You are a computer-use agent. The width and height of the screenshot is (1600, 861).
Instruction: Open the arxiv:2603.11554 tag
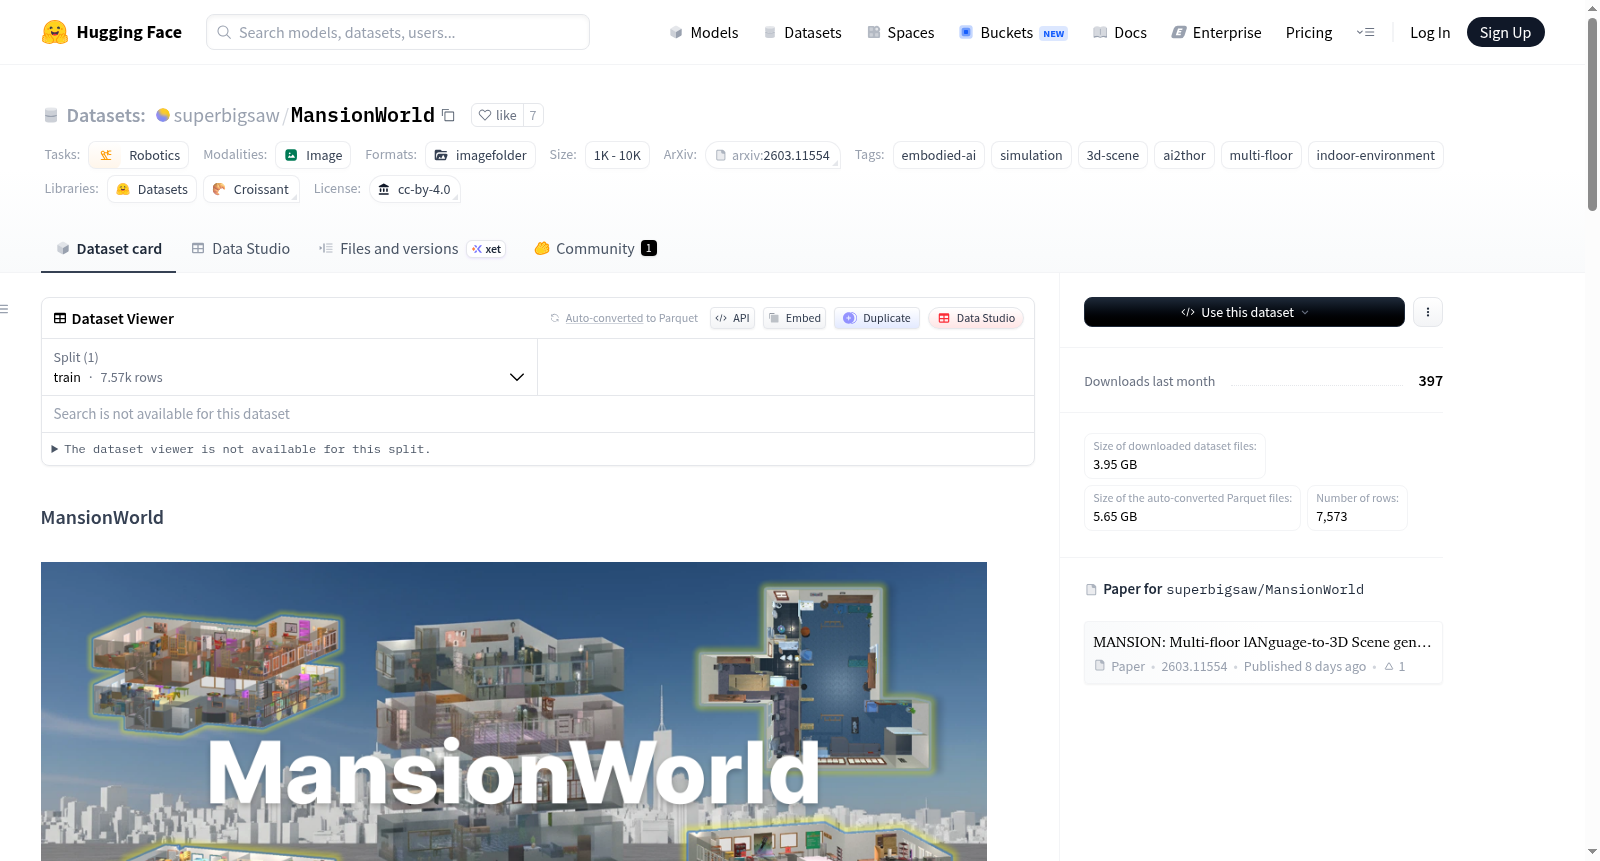click(773, 155)
